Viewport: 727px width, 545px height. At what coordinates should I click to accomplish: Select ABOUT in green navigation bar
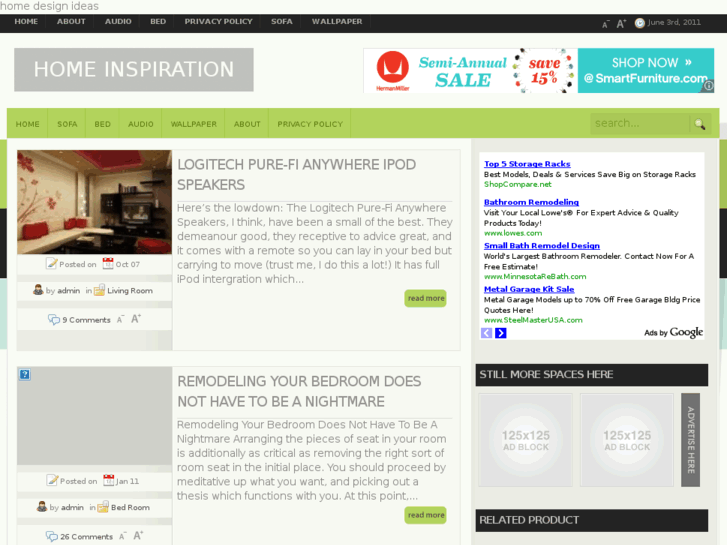click(x=247, y=124)
